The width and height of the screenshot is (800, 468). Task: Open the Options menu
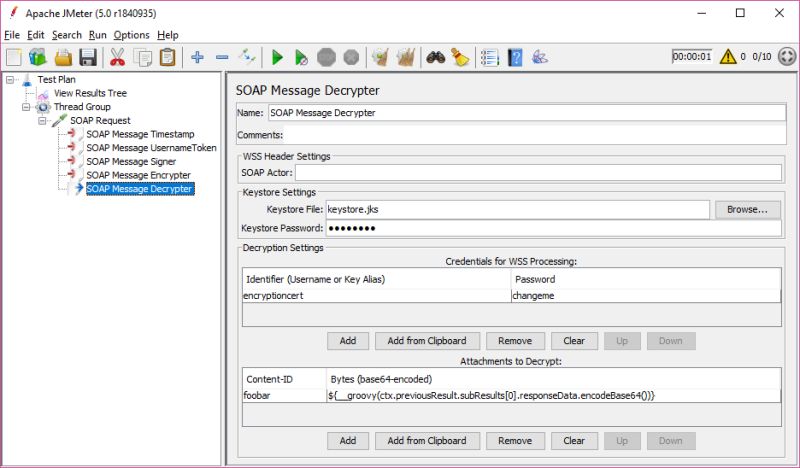click(x=132, y=35)
